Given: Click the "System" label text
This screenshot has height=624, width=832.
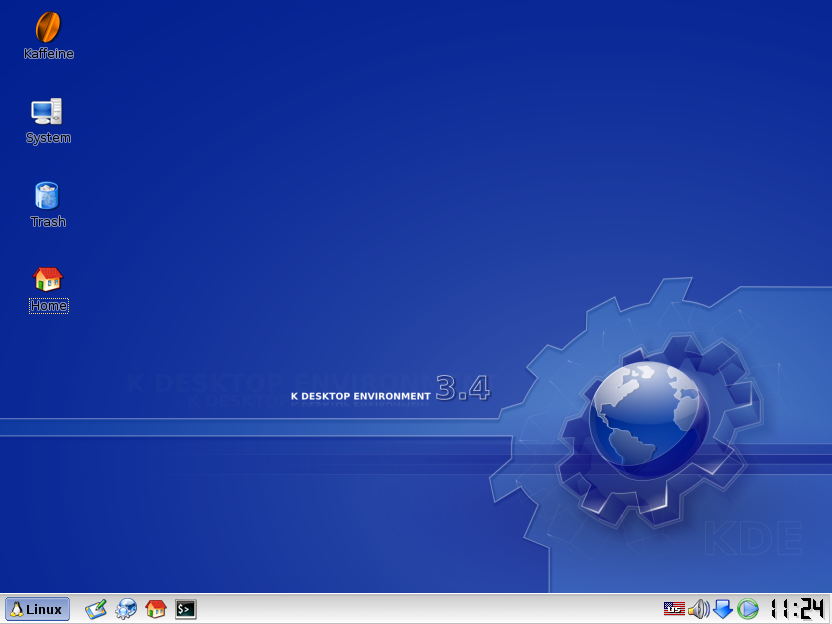Looking at the screenshot, I should [48, 138].
